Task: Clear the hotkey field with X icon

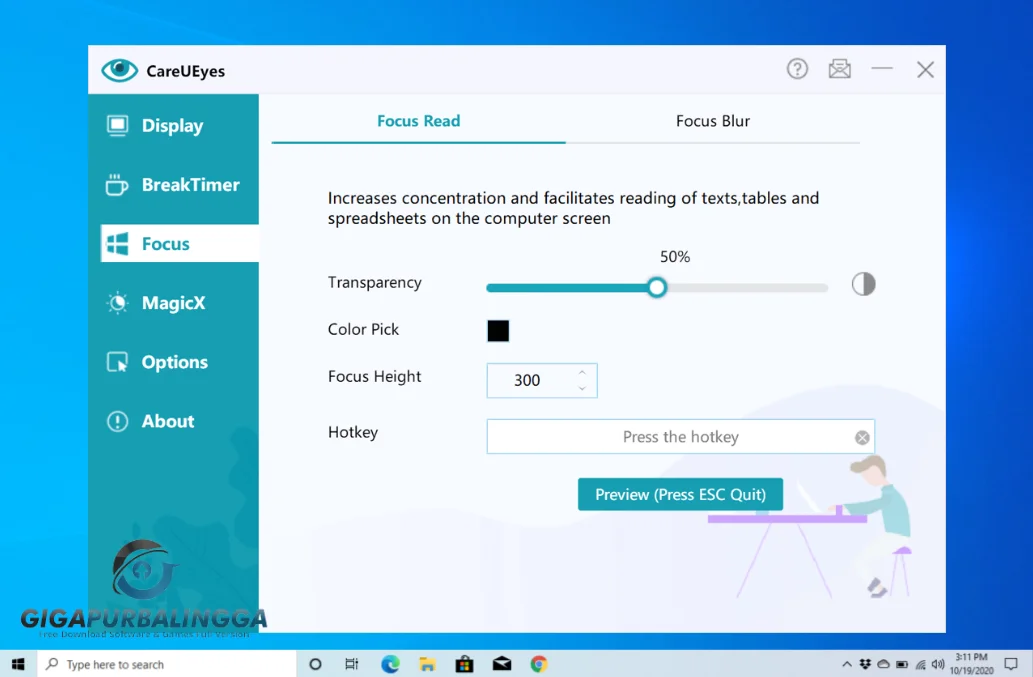Action: point(862,438)
